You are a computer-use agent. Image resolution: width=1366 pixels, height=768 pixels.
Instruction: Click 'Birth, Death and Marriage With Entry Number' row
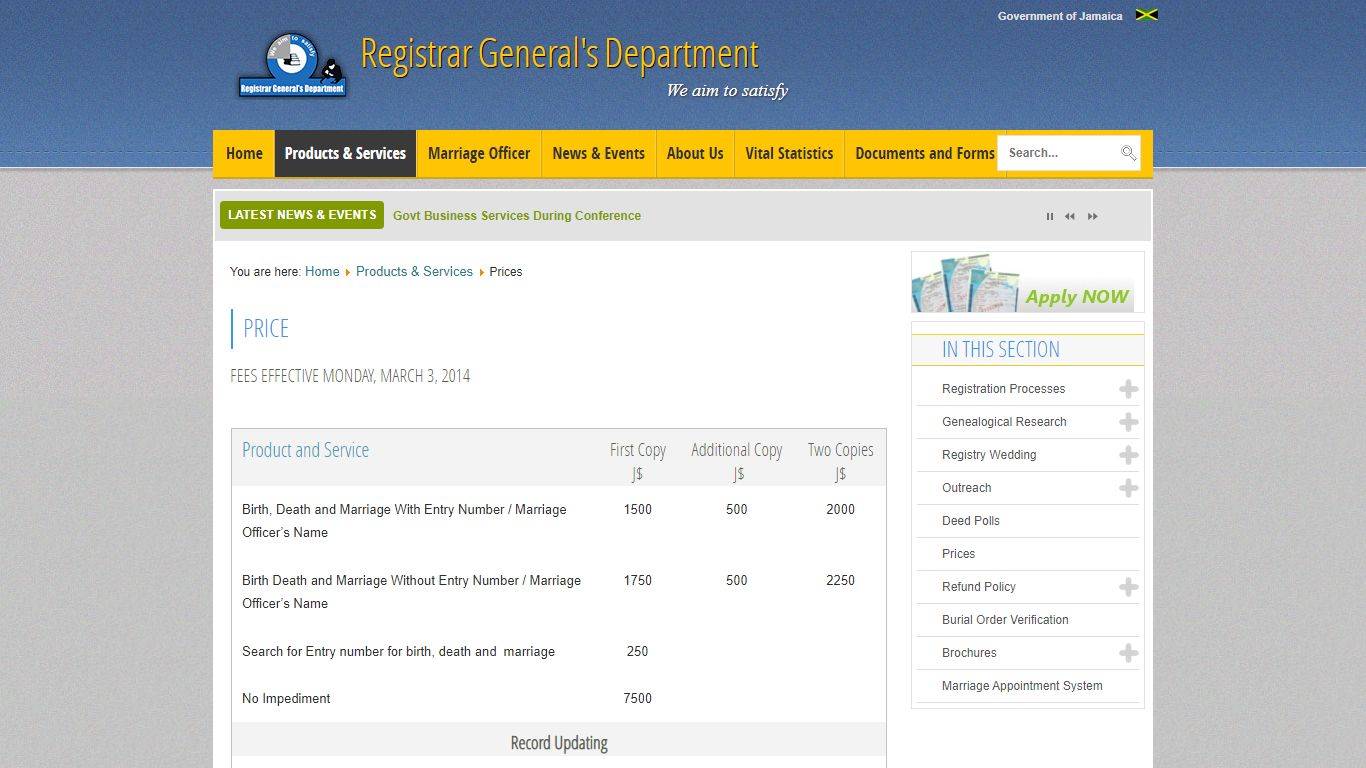point(404,521)
